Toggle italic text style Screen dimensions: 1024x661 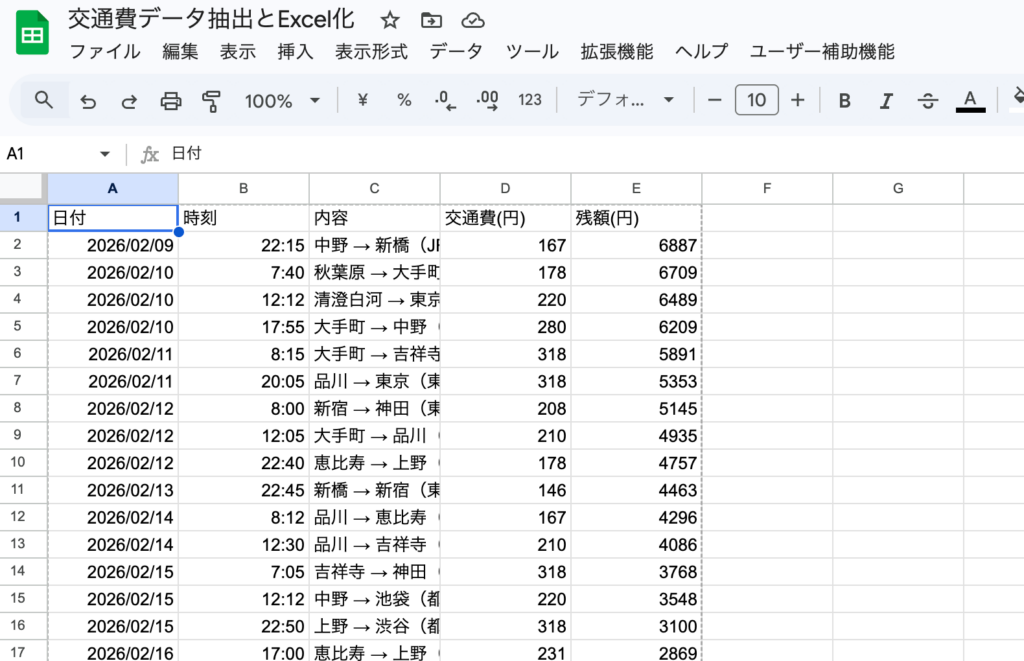[886, 100]
